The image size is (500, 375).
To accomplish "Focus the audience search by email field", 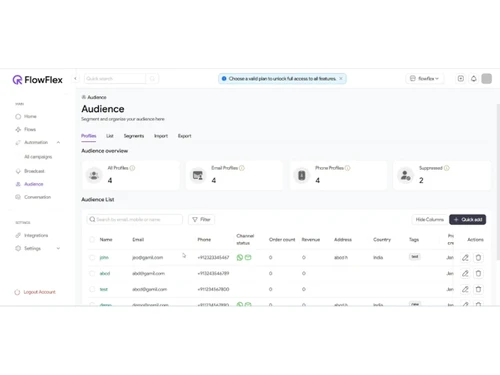I will (135, 219).
